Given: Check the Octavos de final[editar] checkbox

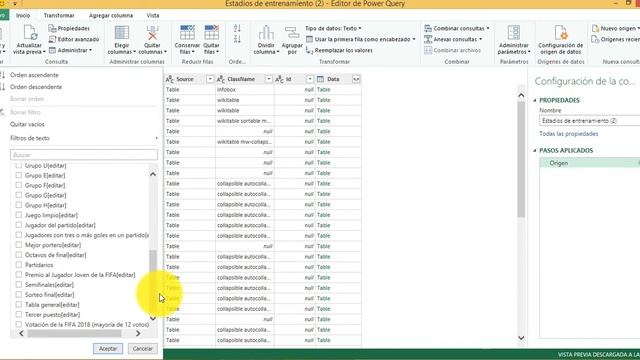Looking at the screenshot, I should tap(18, 255).
